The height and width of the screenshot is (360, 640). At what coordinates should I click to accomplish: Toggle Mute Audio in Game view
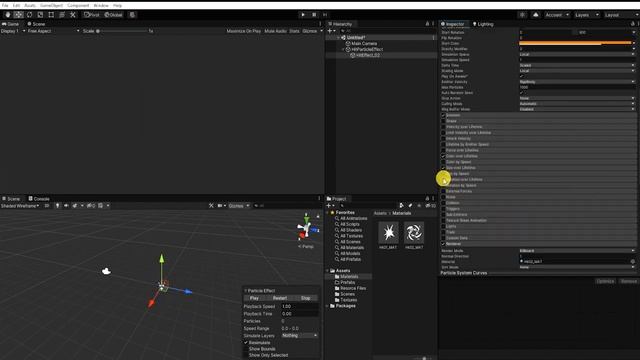(x=276, y=31)
